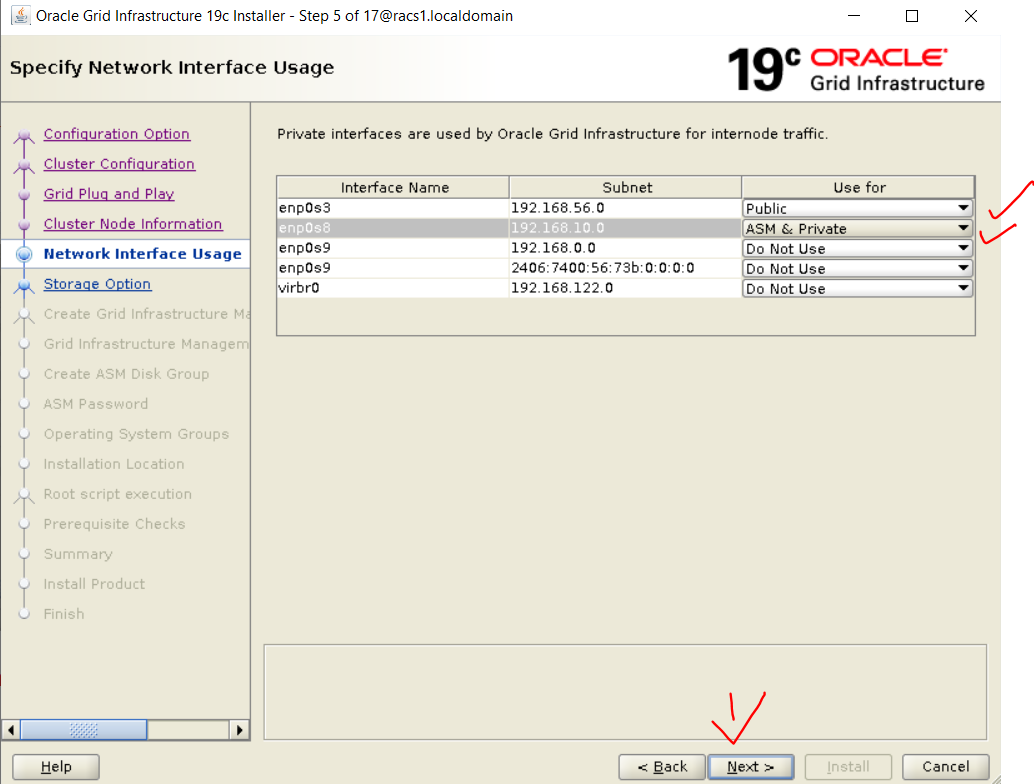Screen dimensions: 1034x784
Task: Click the Create ASM Disk Group step
Action: 127,374
